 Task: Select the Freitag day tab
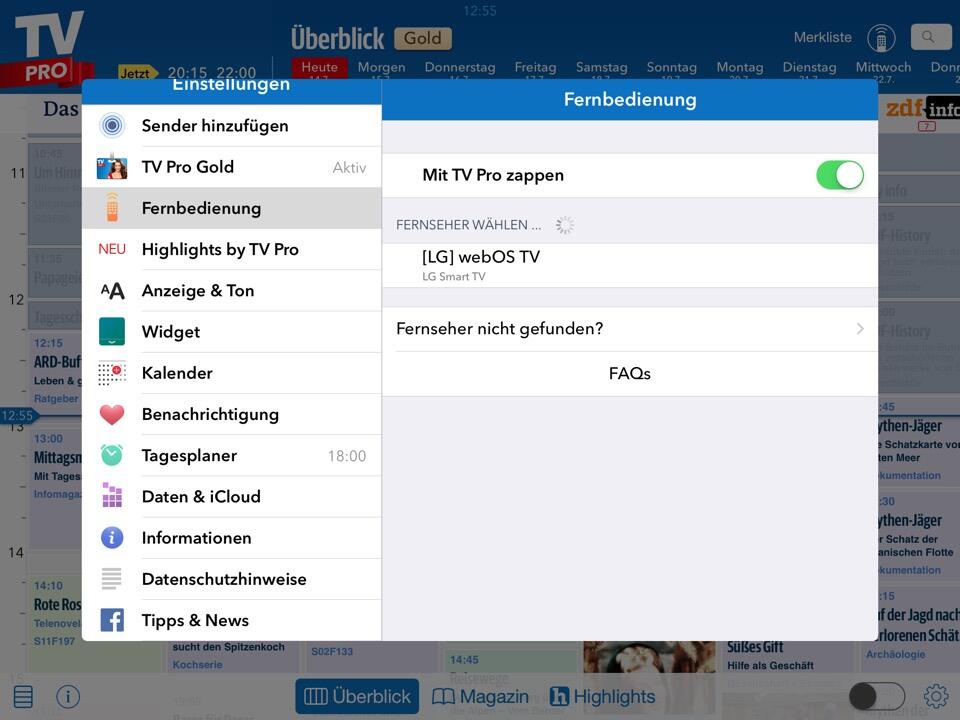(535, 67)
